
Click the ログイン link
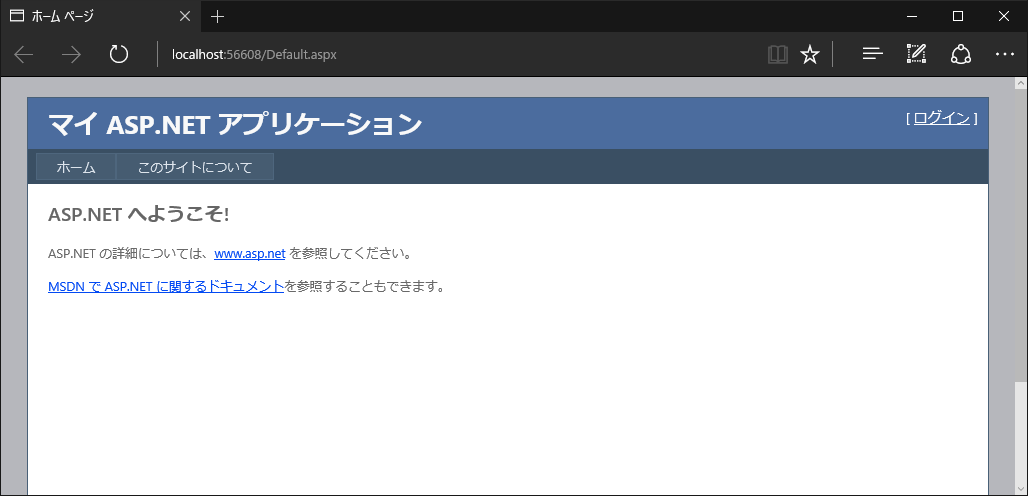click(941, 118)
